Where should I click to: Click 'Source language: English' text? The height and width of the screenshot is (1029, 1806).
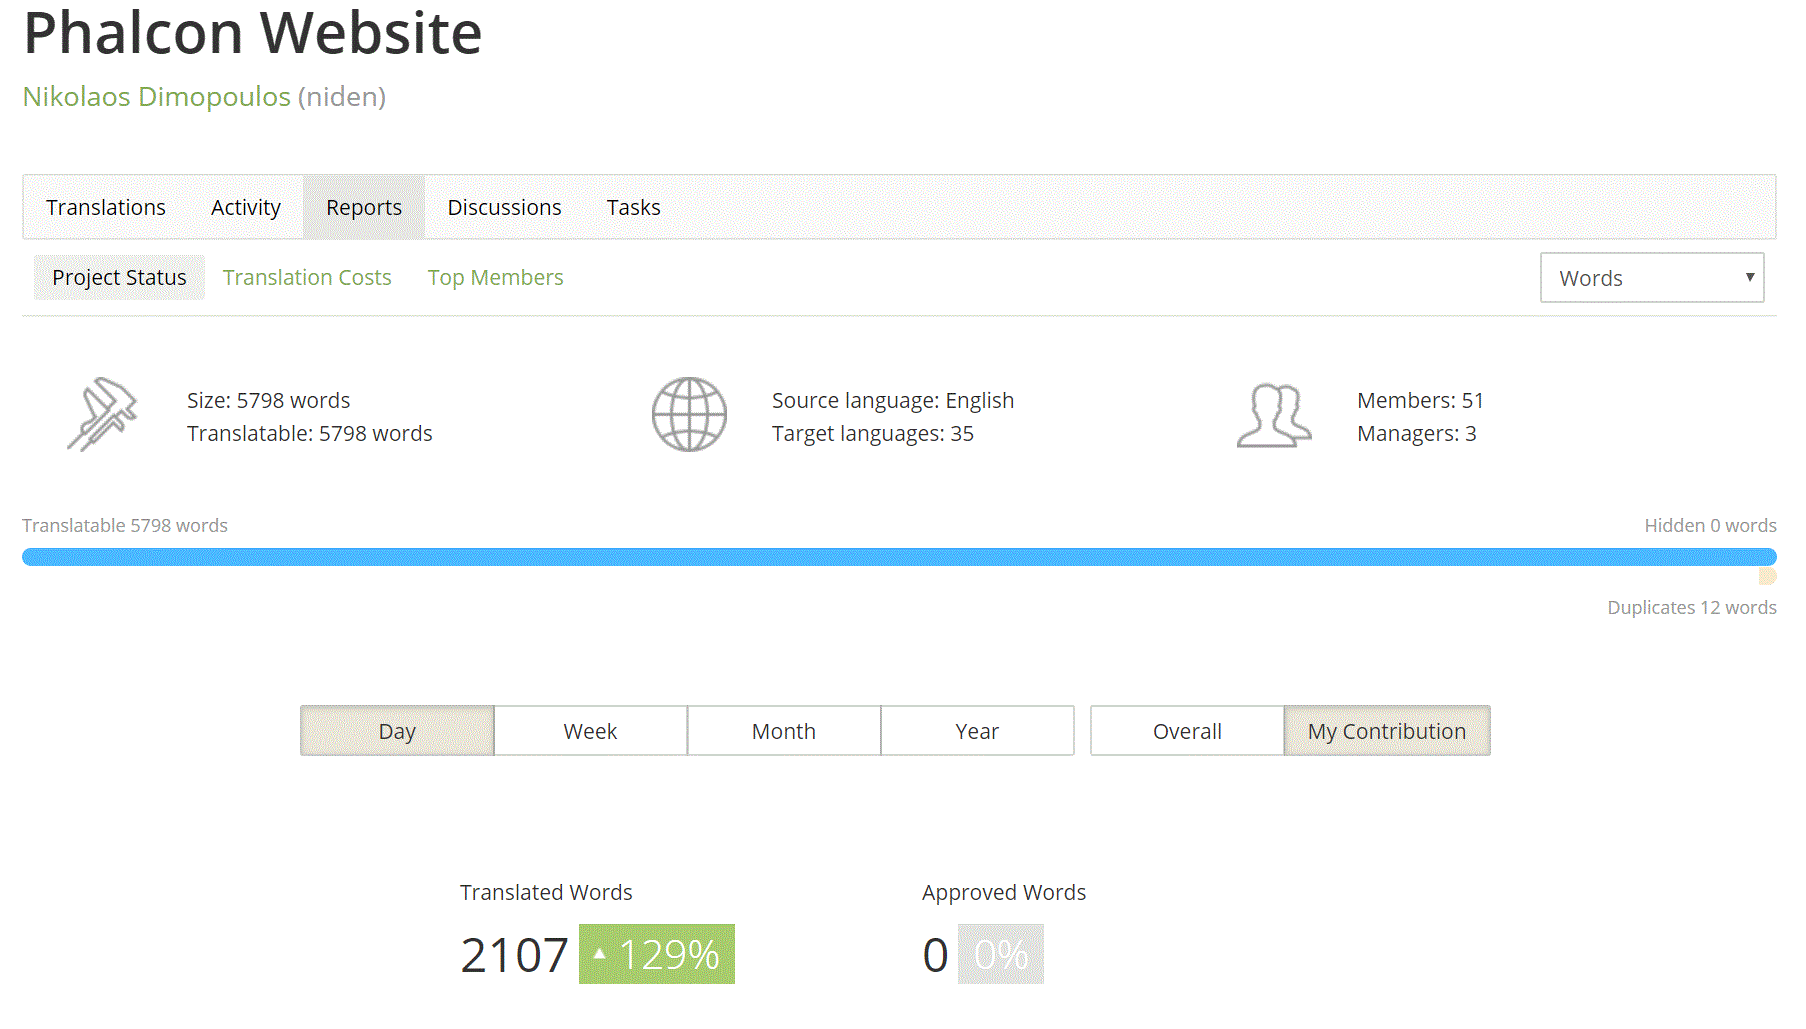(x=893, y=400)
